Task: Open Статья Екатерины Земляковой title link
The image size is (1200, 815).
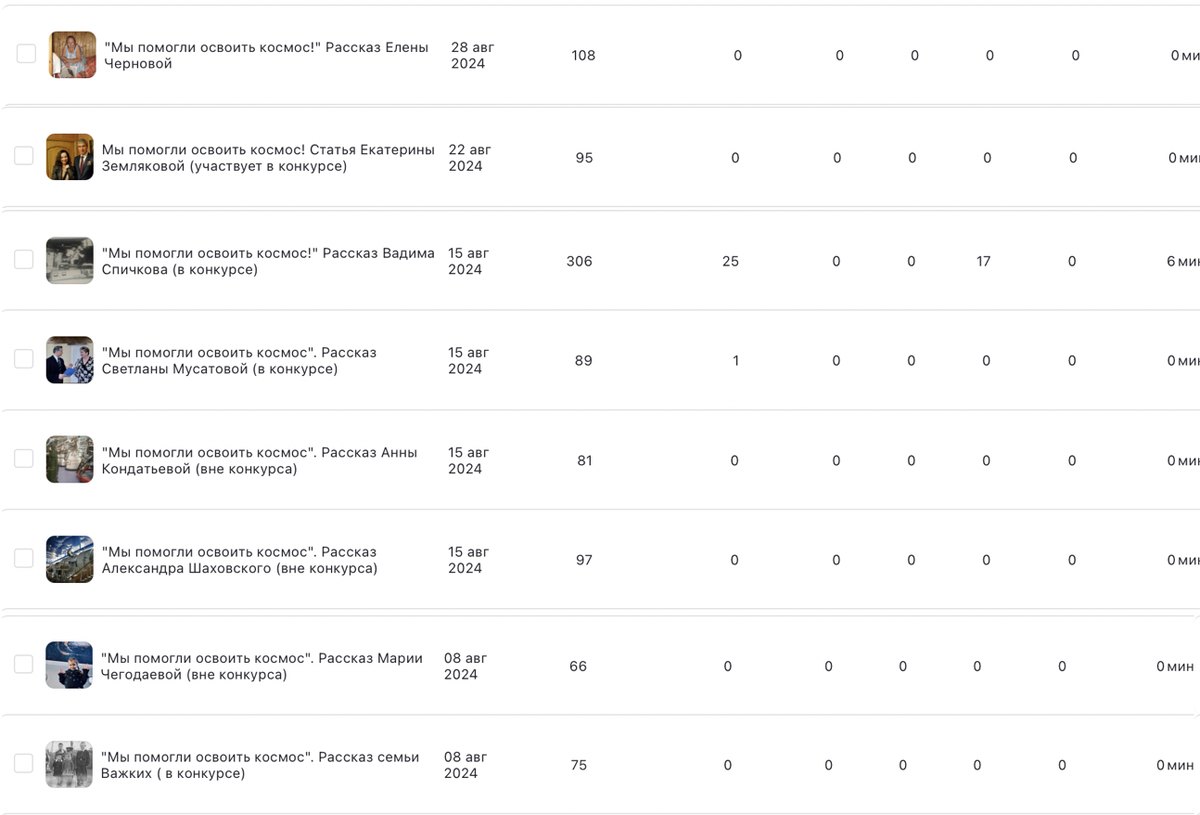Action: (x=268, y=158)
